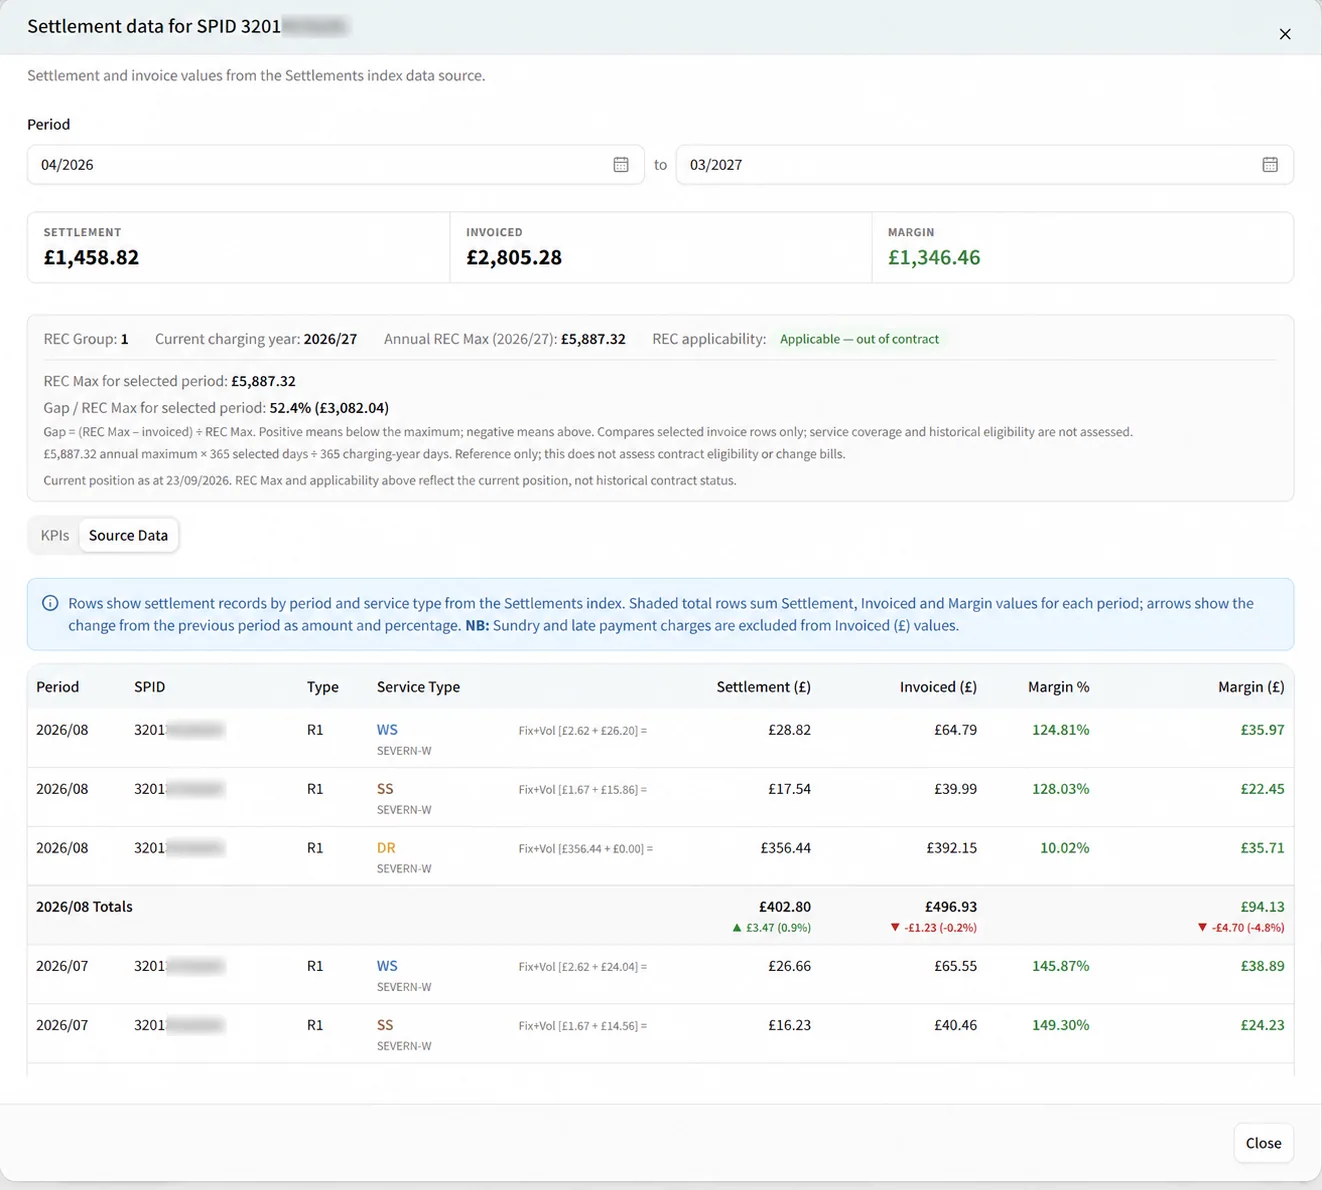Open SS service type in 2026/08 row
Image resolution: width=1322 pixels, height=1190 pixels.
point(385,789)
